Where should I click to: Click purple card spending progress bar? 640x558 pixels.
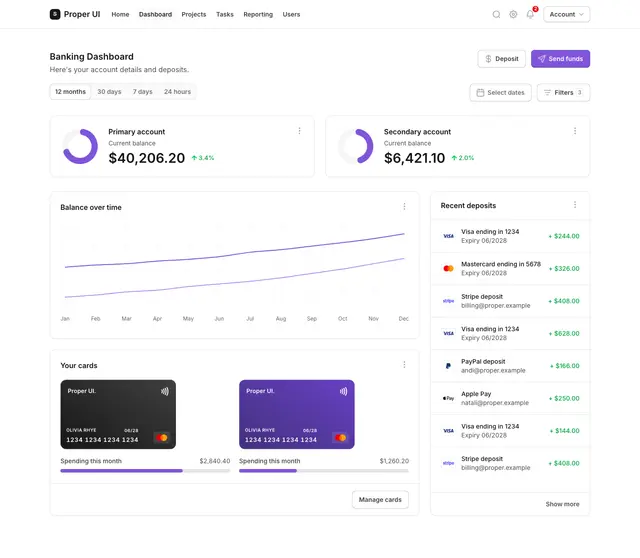324,471
